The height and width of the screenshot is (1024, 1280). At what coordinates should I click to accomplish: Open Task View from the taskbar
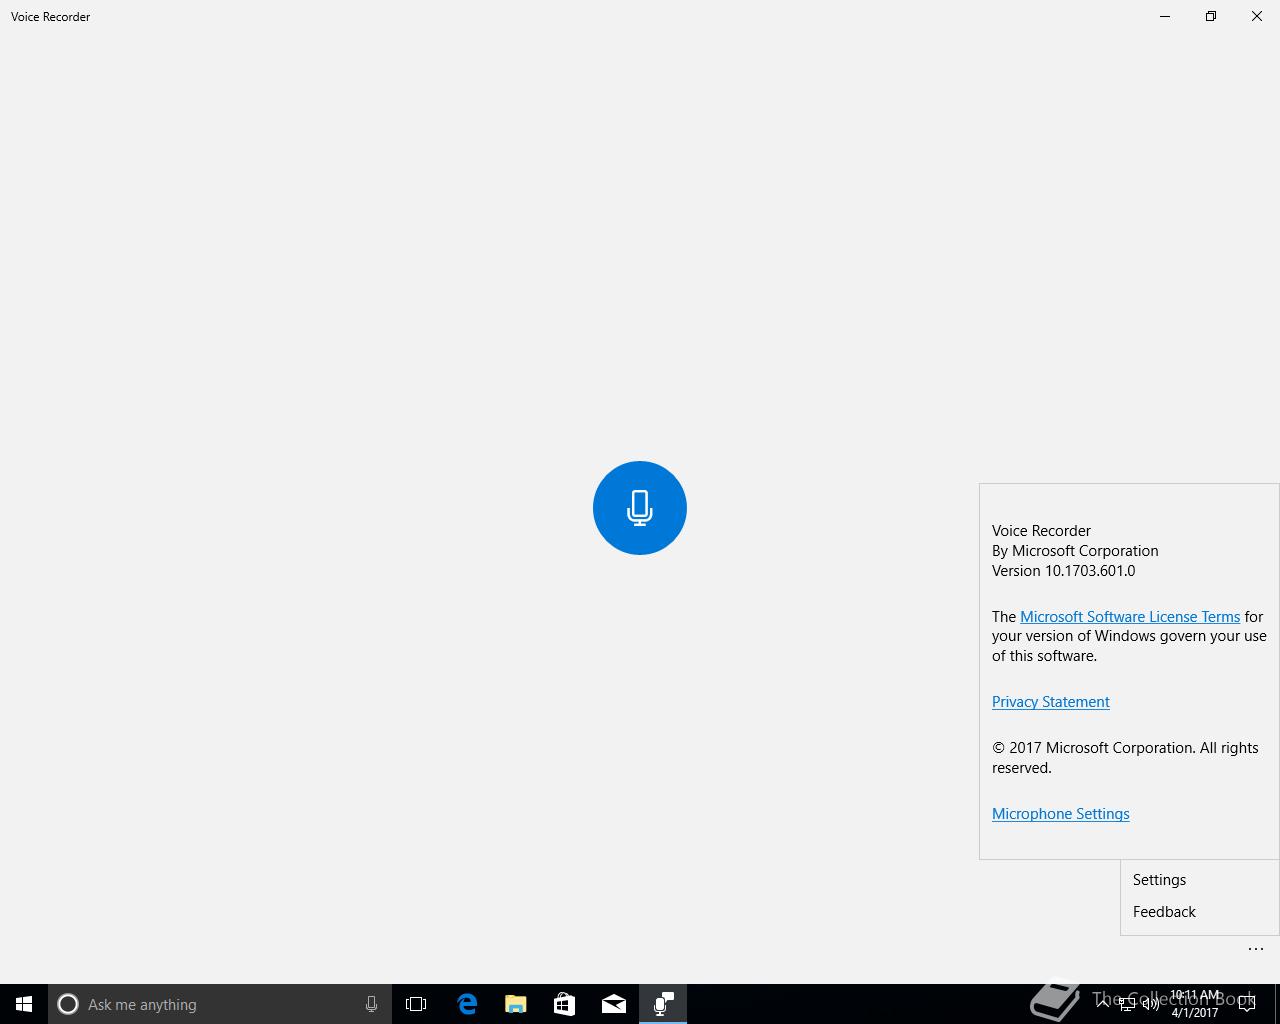[416, 1004]
